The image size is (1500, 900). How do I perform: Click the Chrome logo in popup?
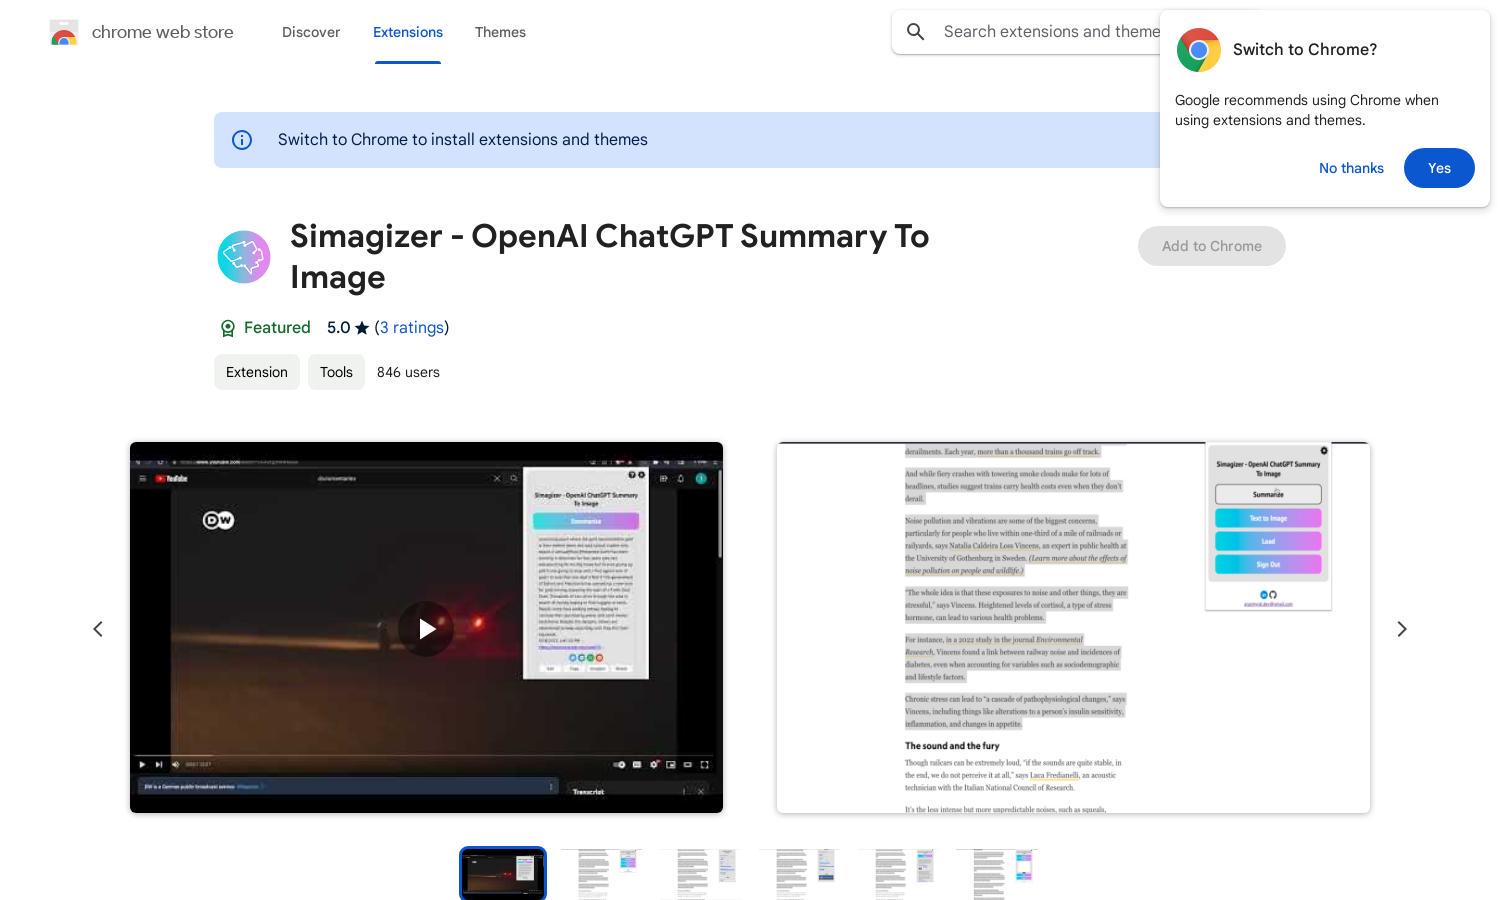[1198, 50]
